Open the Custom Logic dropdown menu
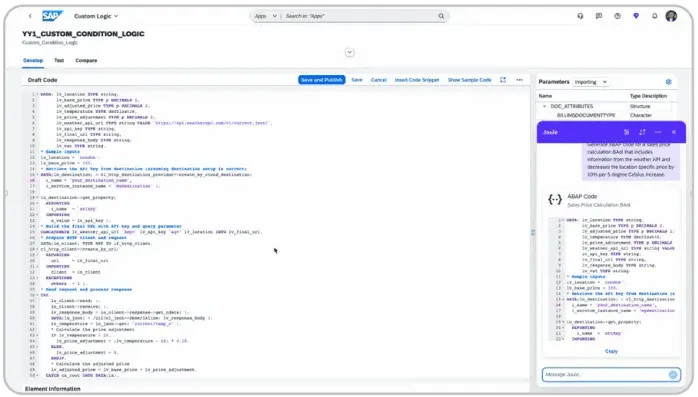This screenshot has height=397, width=698. coord(96,16)
